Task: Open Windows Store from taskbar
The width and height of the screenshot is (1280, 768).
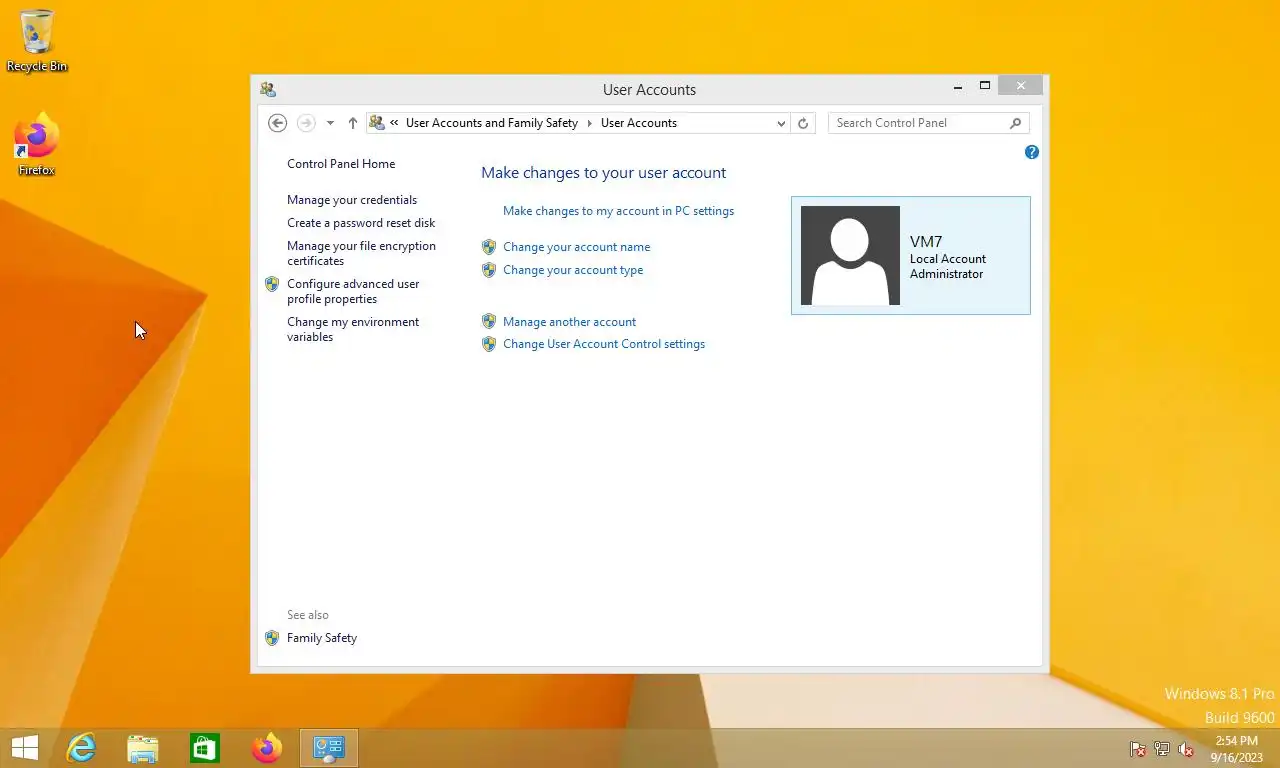Action: click(x=205, y=748)
